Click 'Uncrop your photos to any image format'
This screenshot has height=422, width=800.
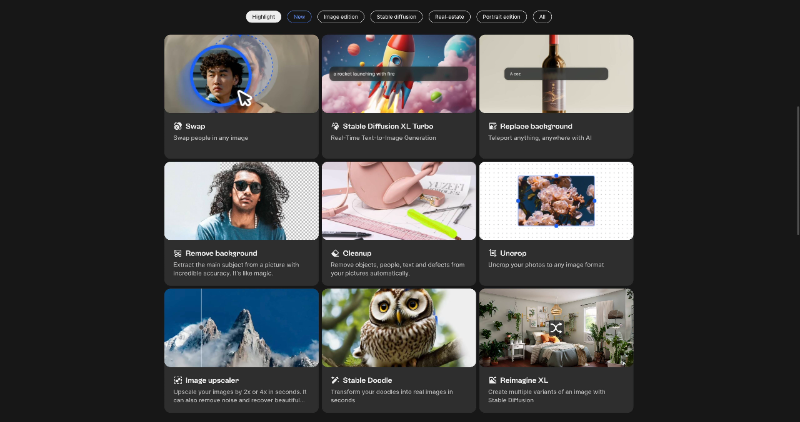point(546,265)
